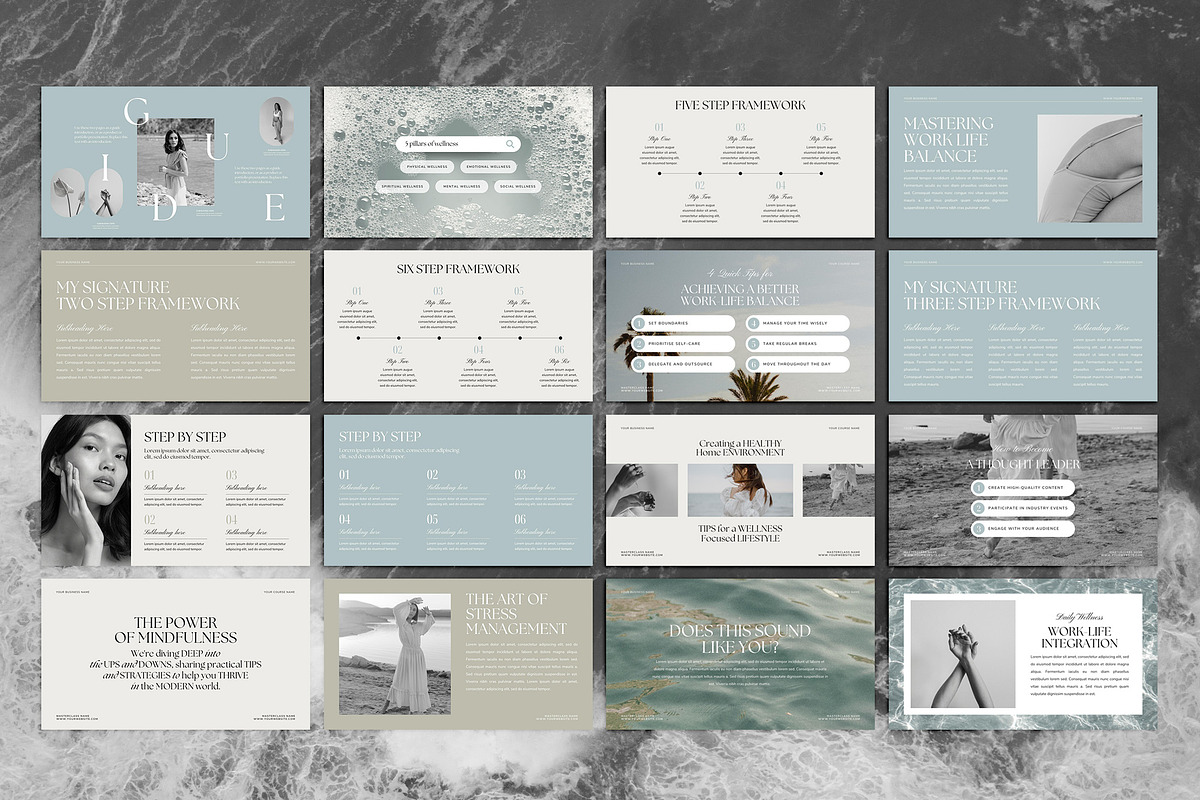1200x800 pixels.
Task: Click the 'Six Step Framework' heading
Action: pyautogui.click(x=458, y=269)
